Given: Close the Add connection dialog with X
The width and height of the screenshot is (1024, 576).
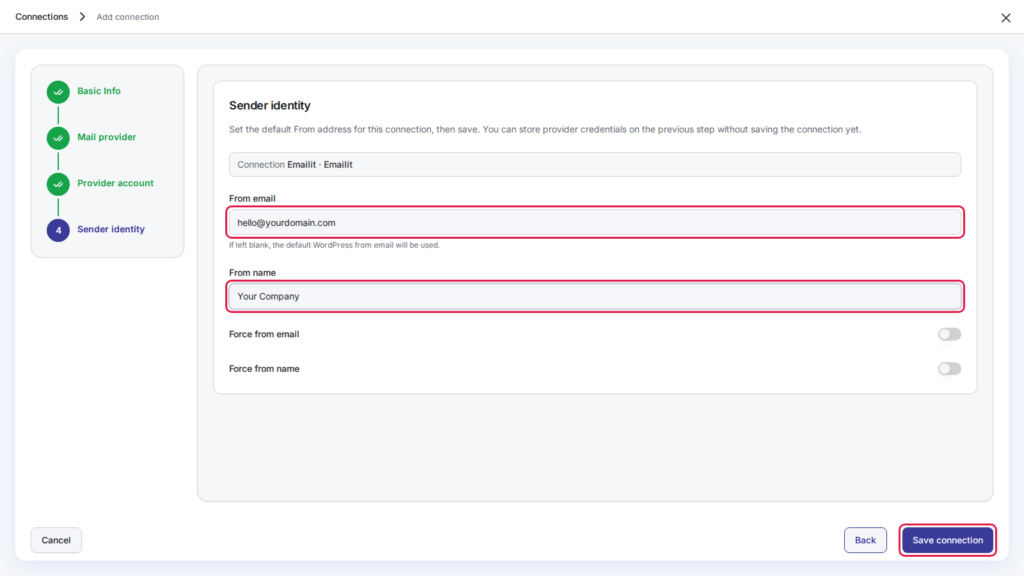Looking at the screenshot, I should click(x=1006, y=18).
